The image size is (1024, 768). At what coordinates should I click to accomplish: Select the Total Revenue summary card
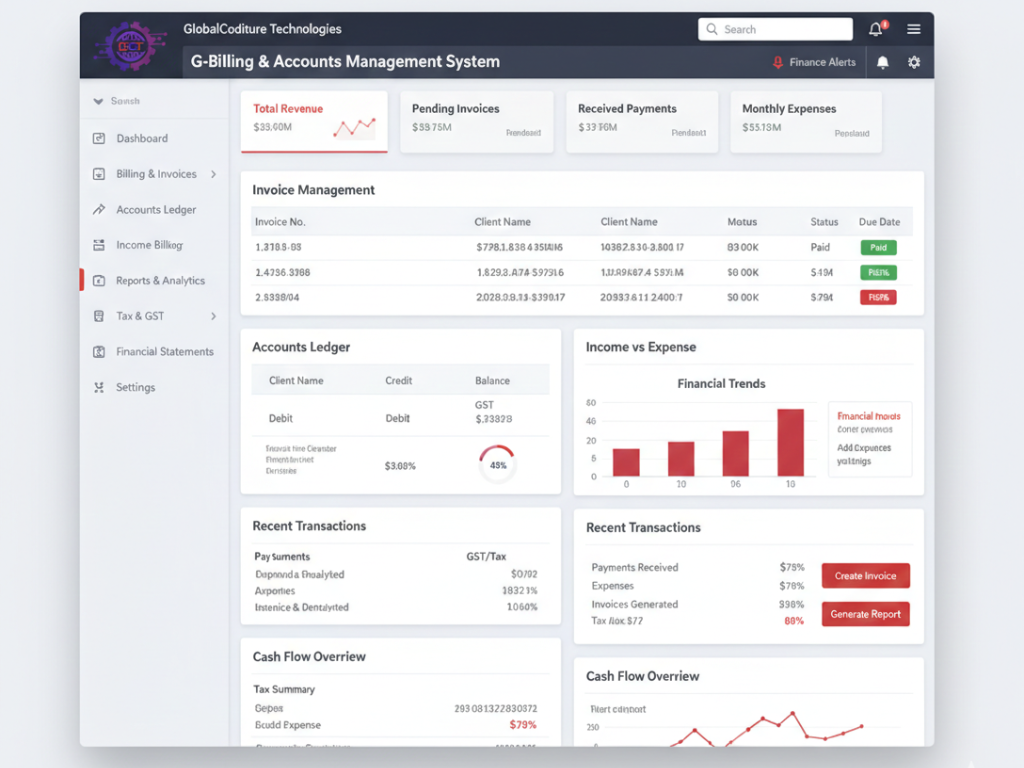tap(314, 121)
